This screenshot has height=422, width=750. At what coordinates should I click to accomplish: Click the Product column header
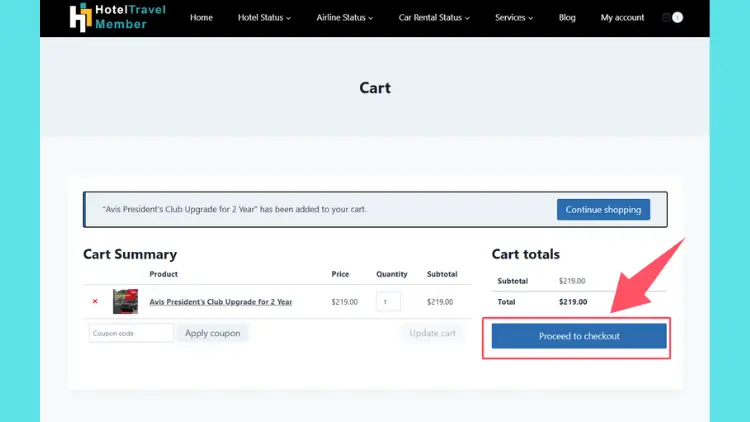(x=164, y=274)
